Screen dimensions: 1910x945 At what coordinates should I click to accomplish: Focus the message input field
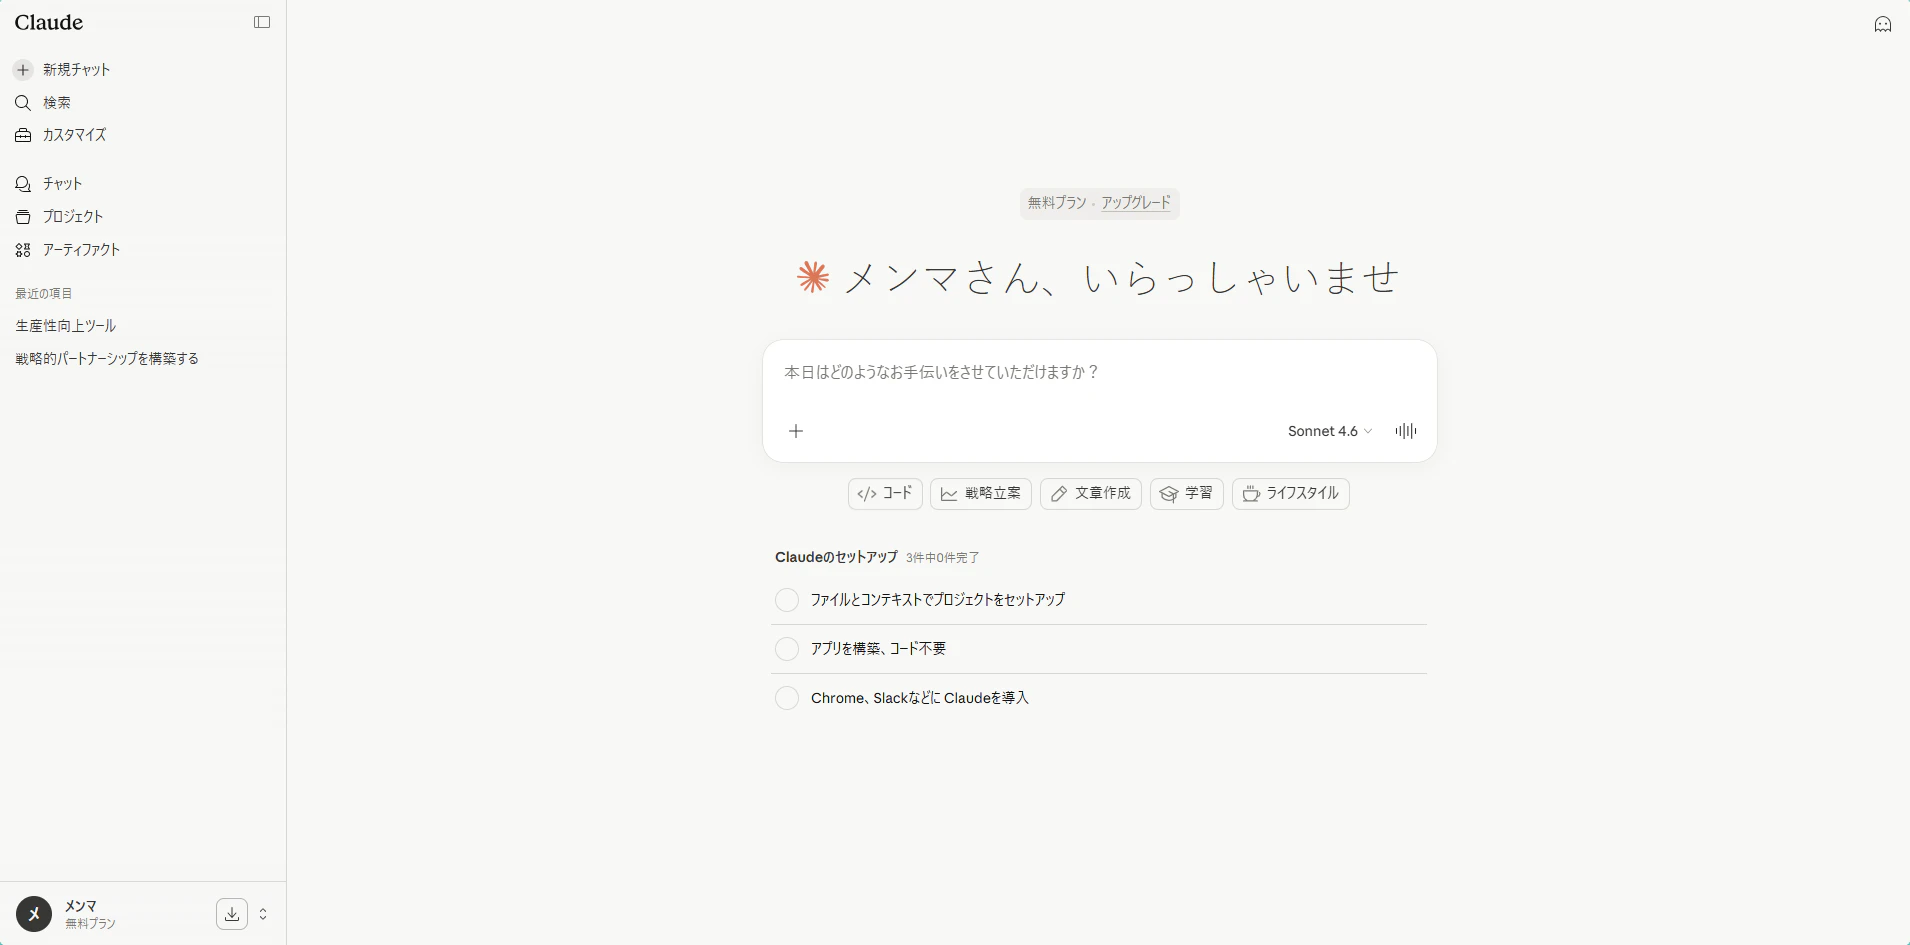click(x=1099, y=373)
